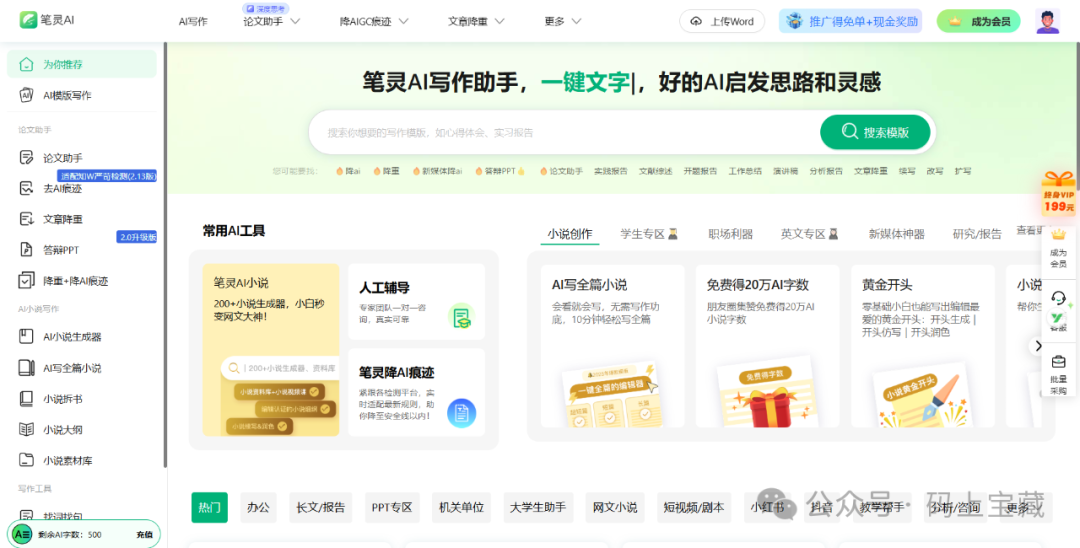Click the yellow 成为会员 top button
The width and height of the screenshot is (1080, 548).
[979, 21]
